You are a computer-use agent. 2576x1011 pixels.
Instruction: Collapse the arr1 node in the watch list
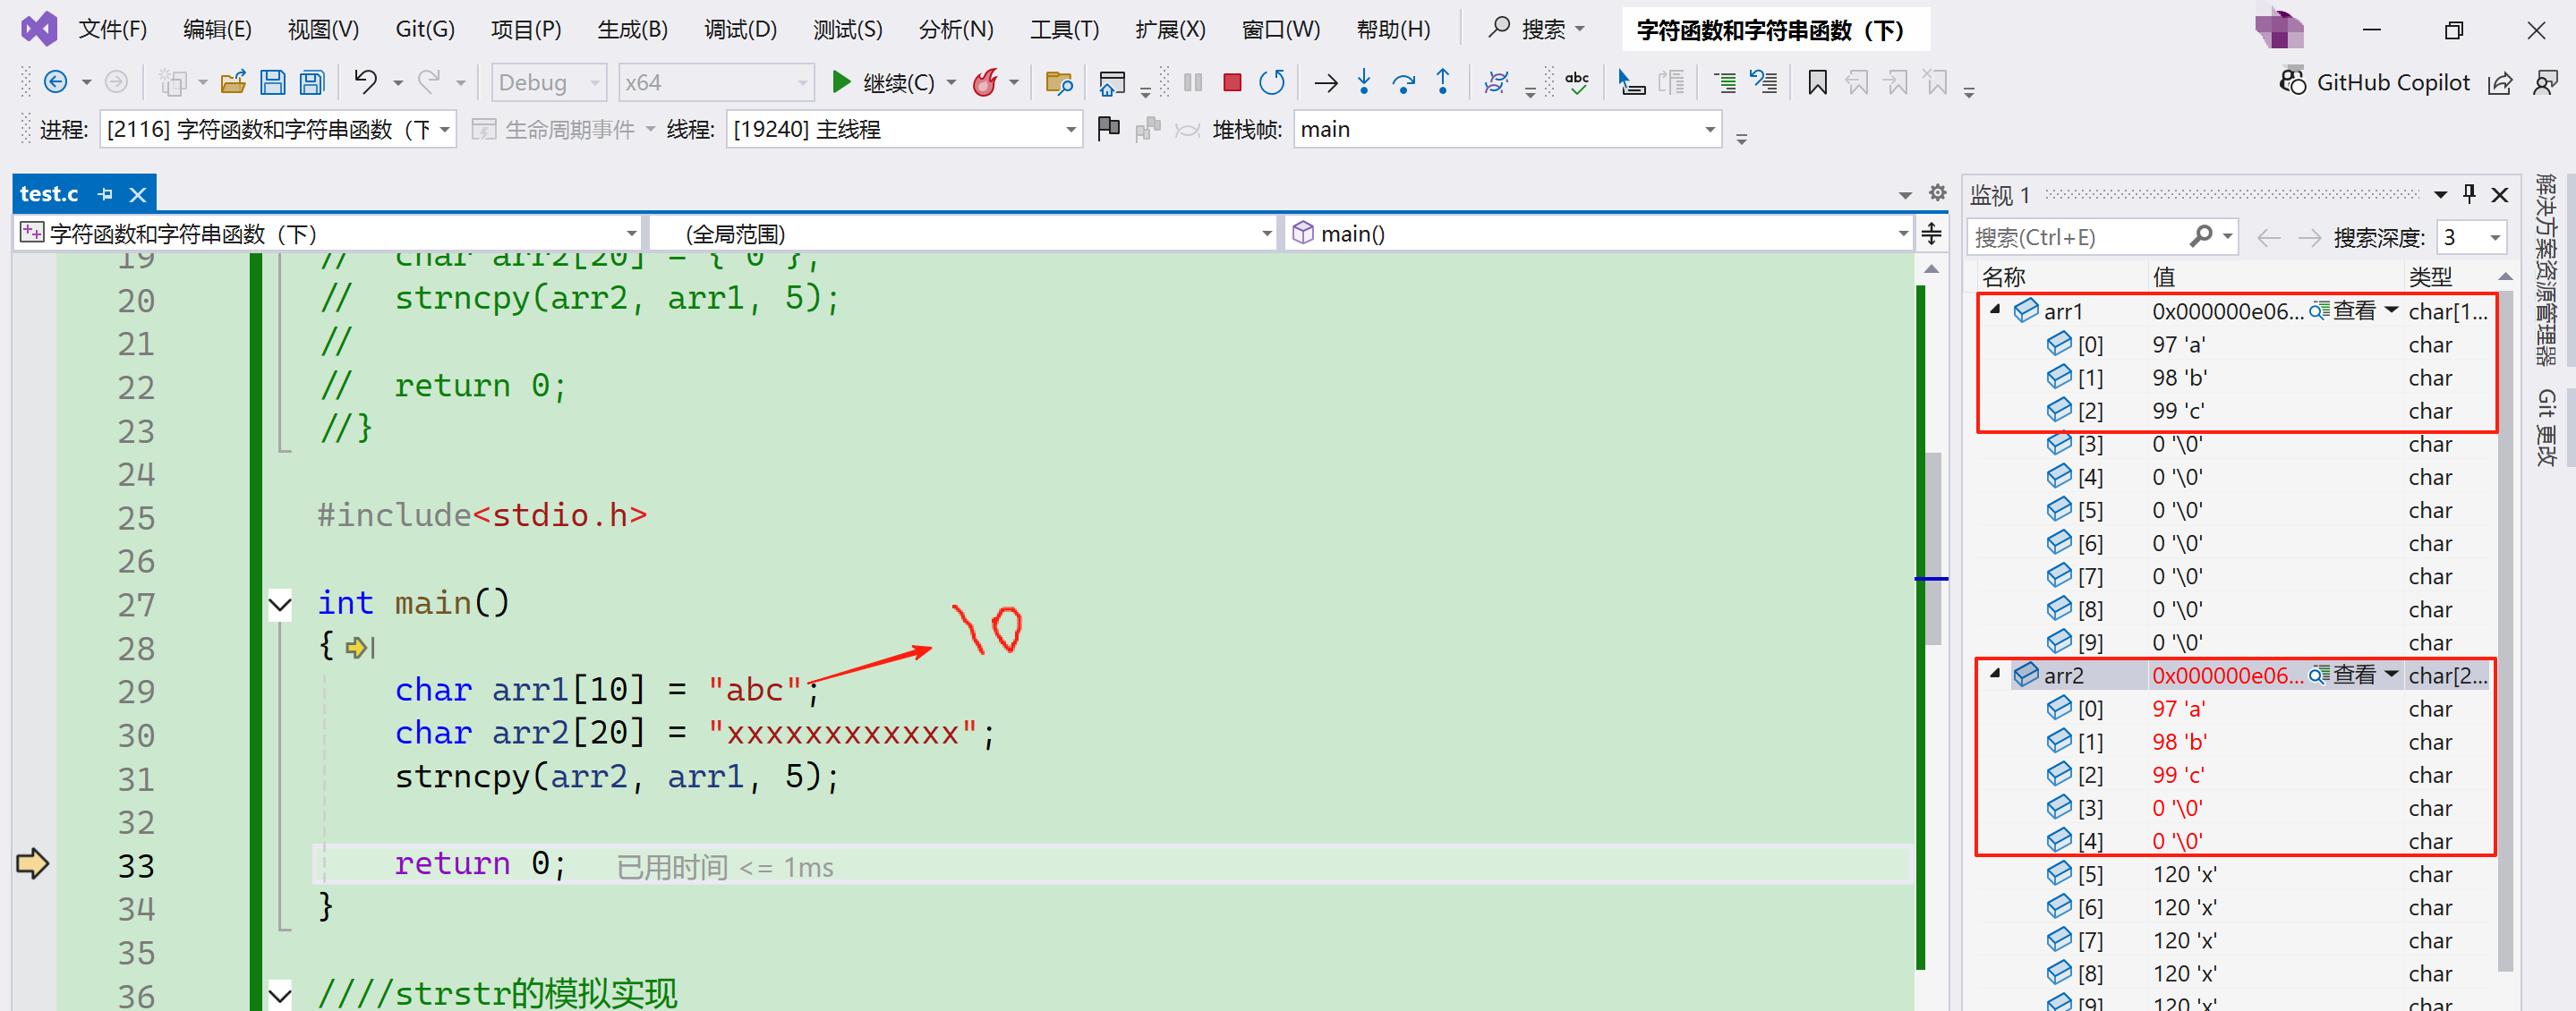[x=1995, y=310]
